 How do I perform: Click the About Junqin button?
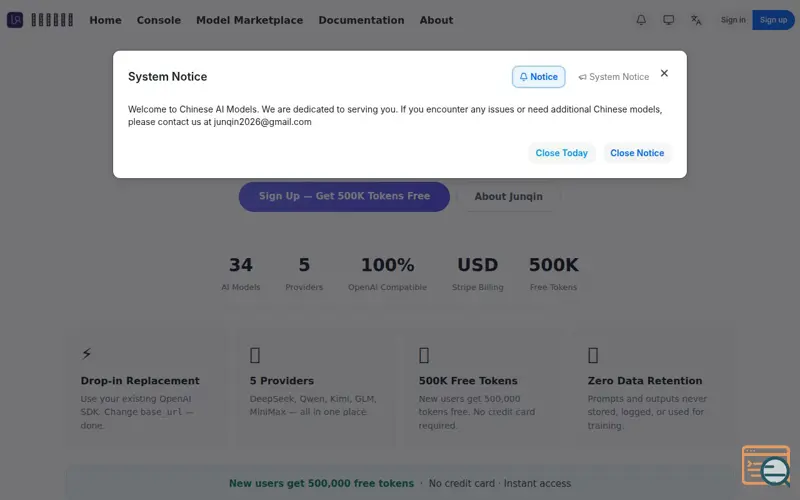[x=509, y=196]
